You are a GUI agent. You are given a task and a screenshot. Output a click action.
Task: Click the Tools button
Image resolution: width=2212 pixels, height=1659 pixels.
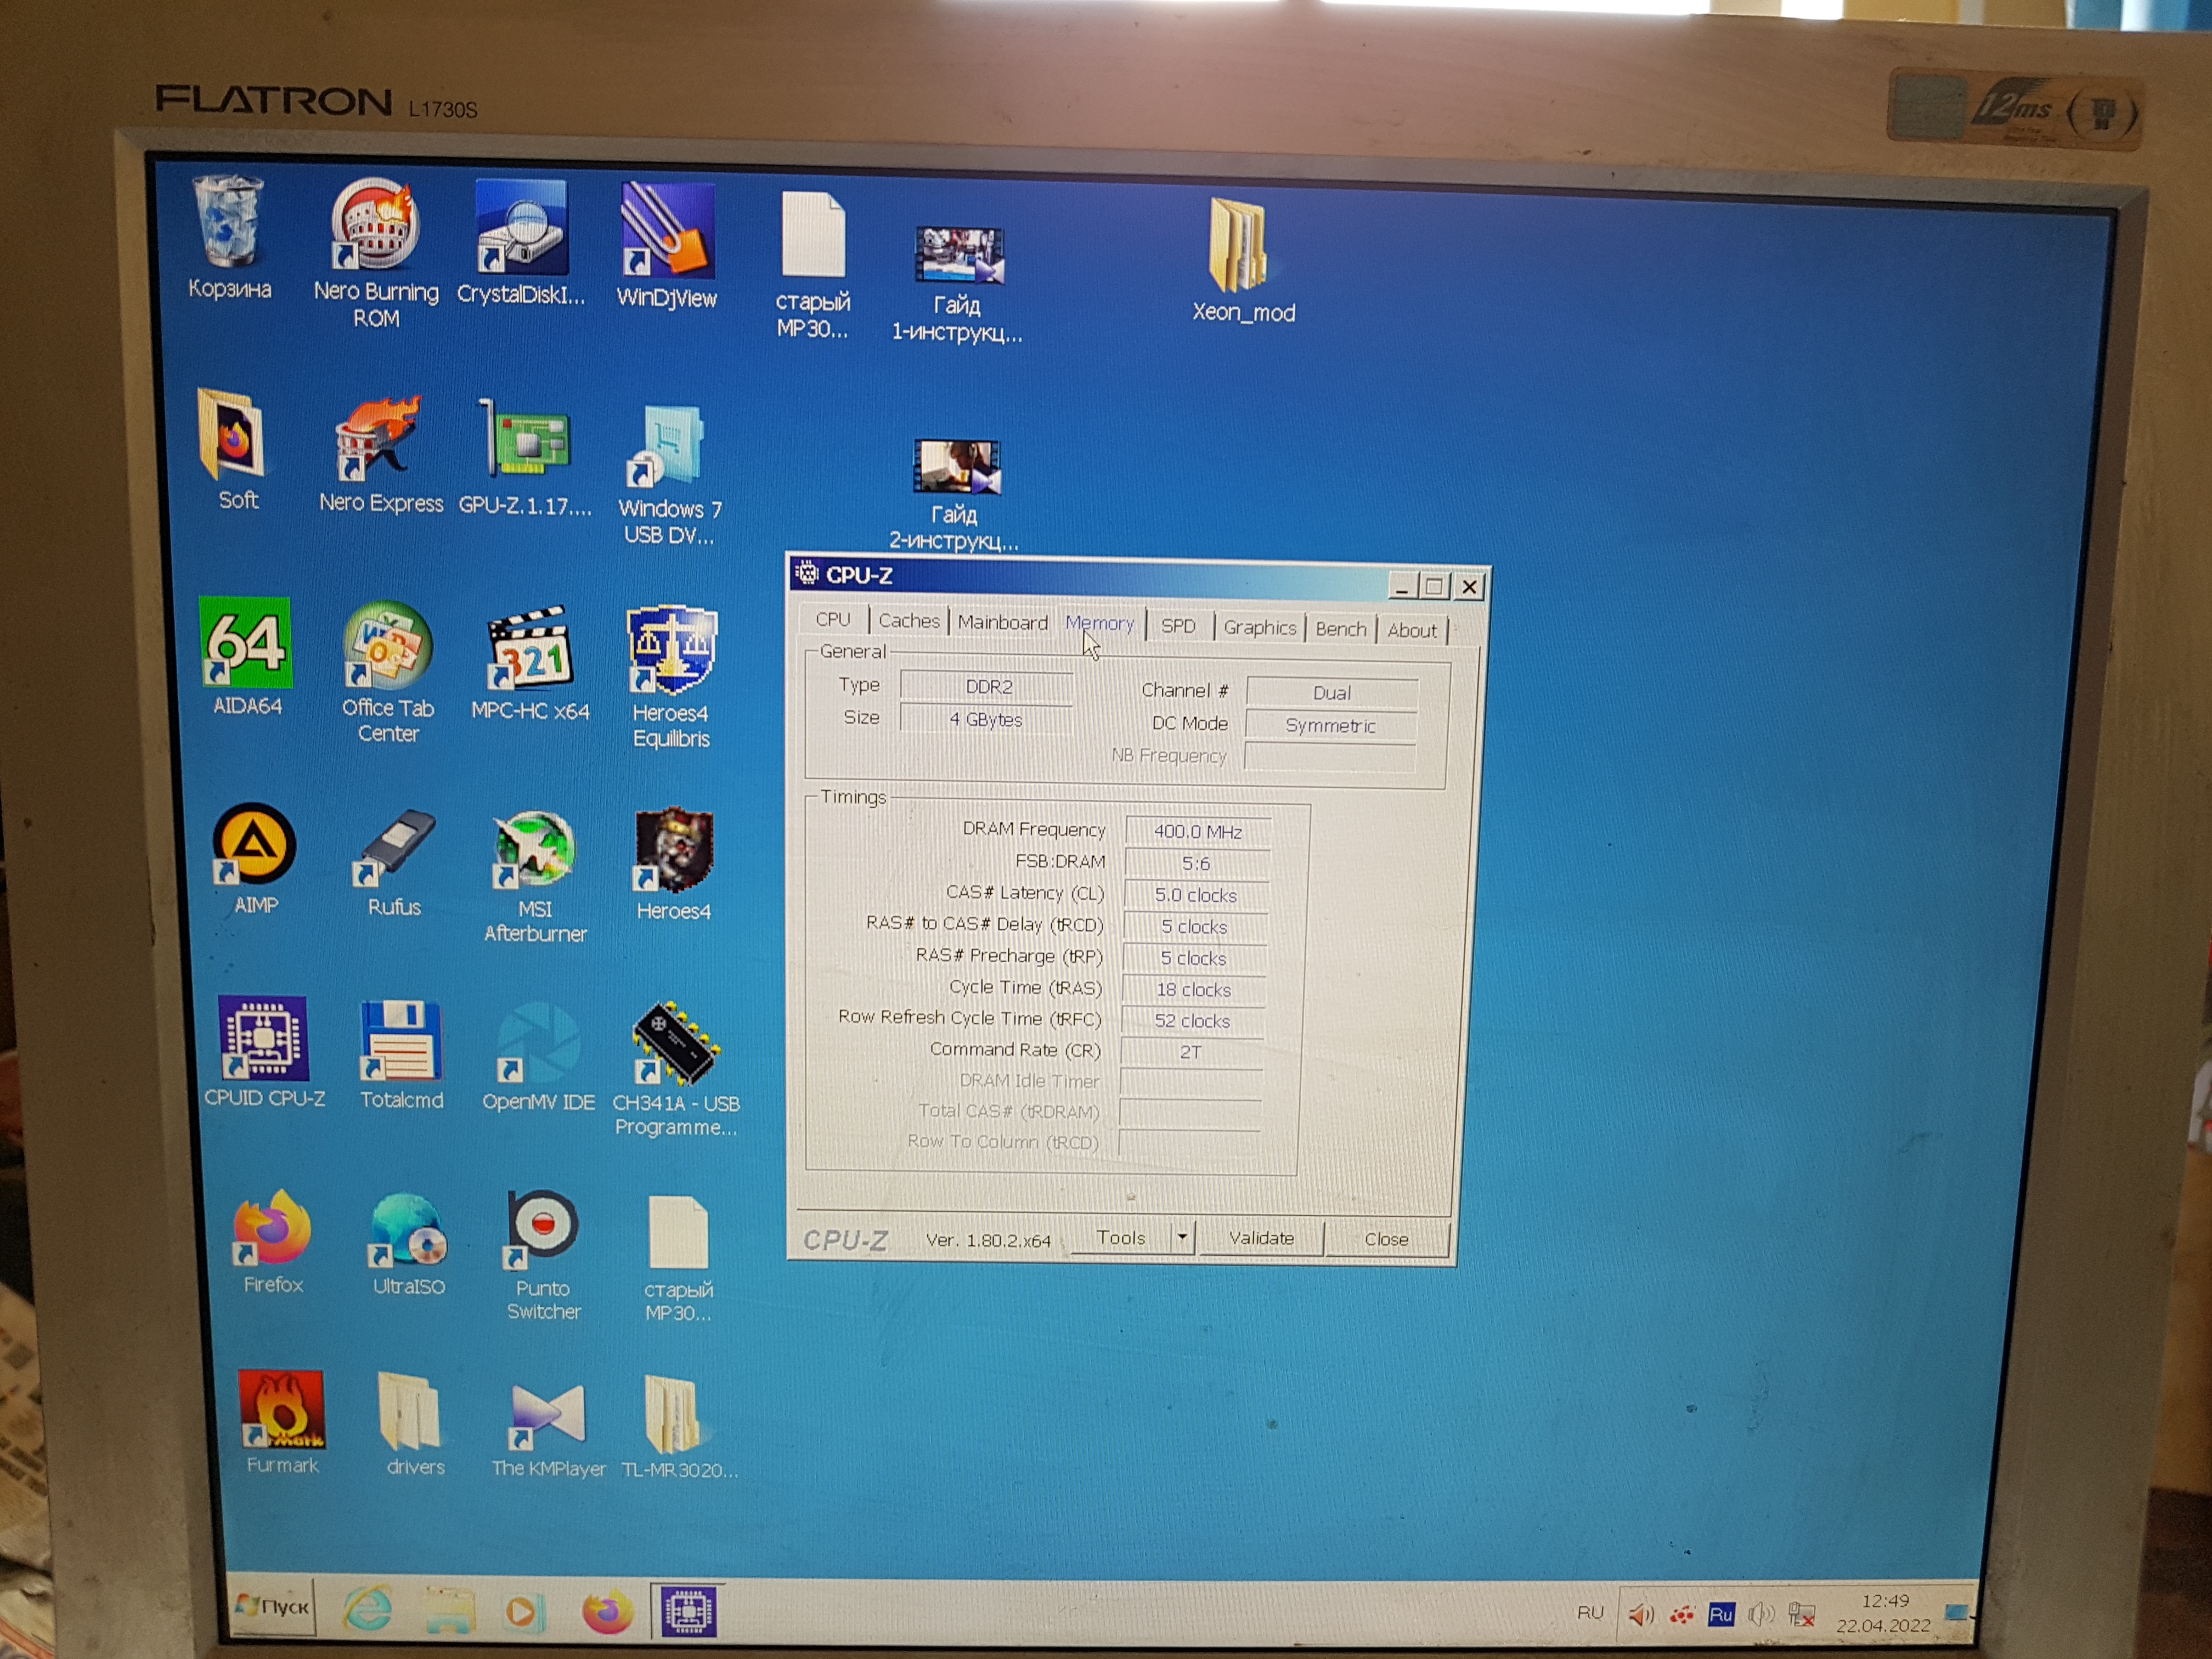coord(1120,1238)
